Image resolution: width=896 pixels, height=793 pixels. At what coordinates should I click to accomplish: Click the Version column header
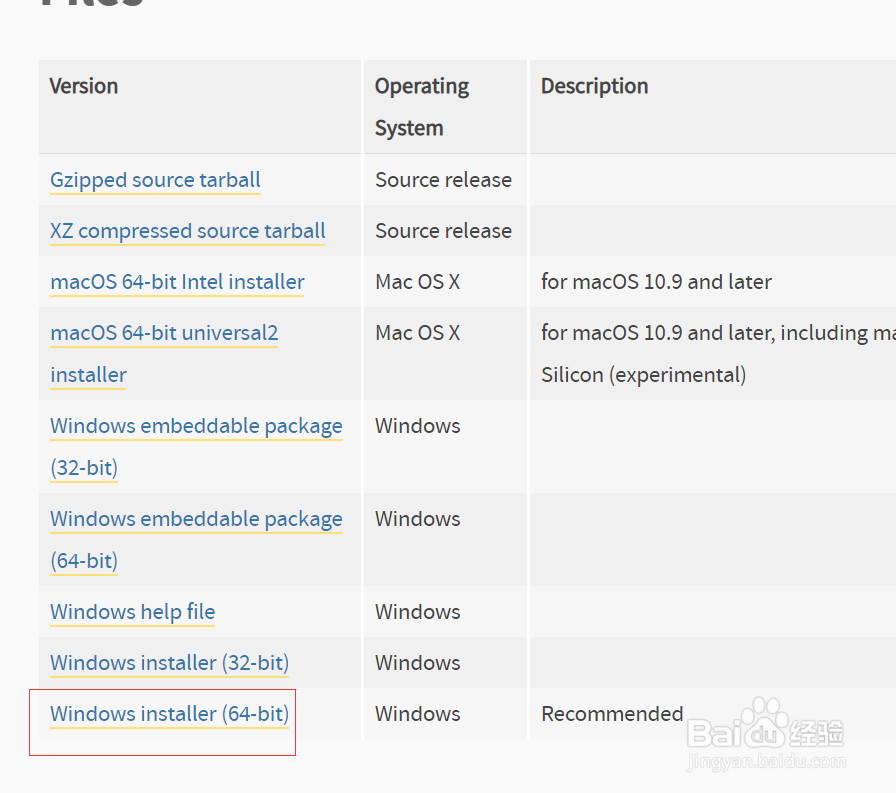point(83,86)
